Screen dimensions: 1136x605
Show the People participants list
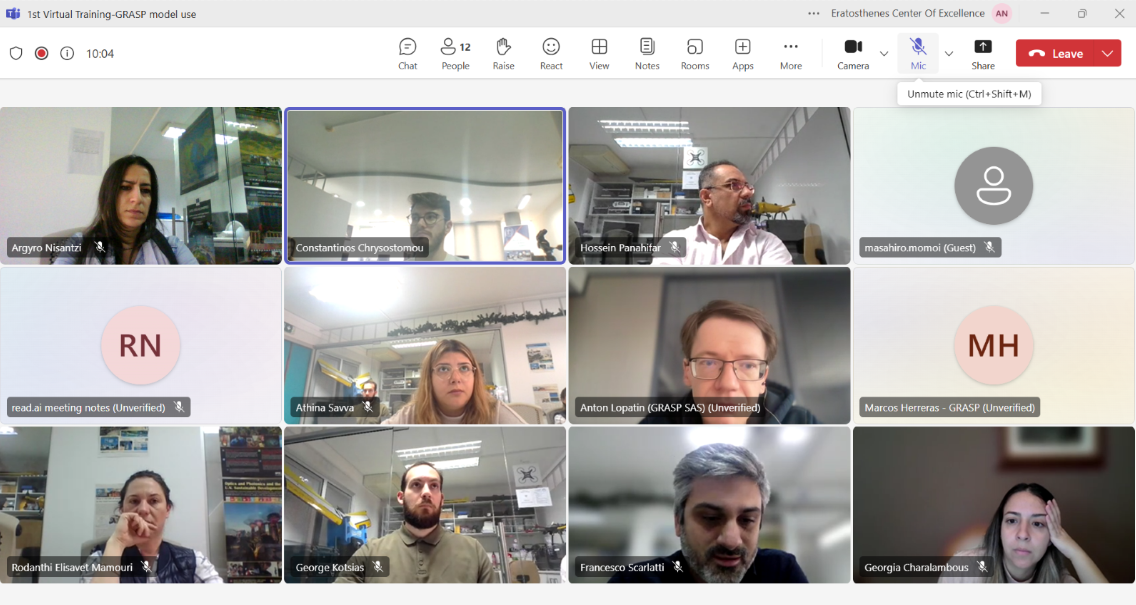click(x=455, y=53)
